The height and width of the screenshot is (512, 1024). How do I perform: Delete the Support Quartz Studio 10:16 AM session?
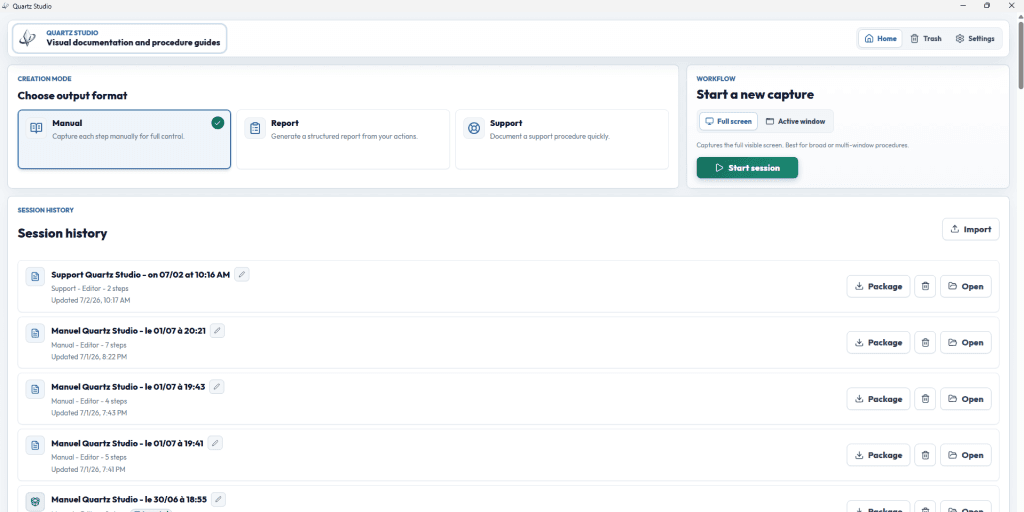click(925, 286)
